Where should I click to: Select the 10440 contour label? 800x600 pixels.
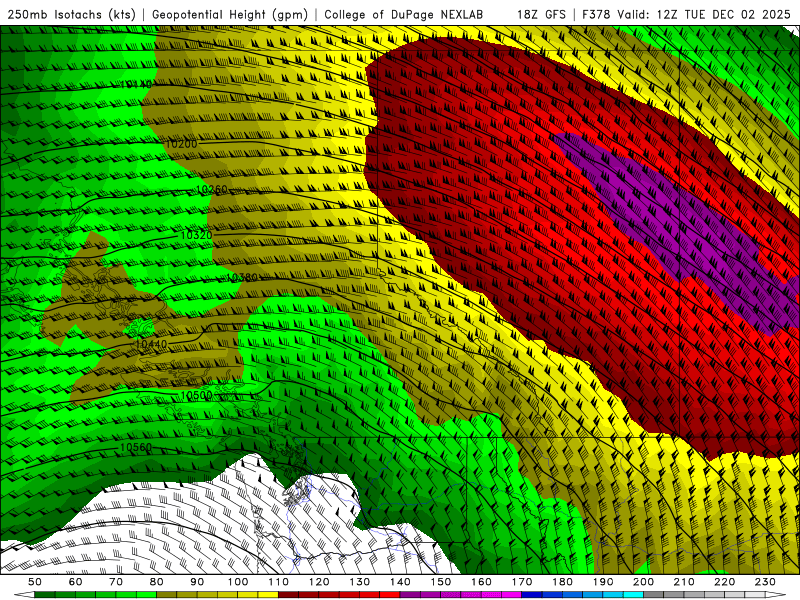coord(152,344)
